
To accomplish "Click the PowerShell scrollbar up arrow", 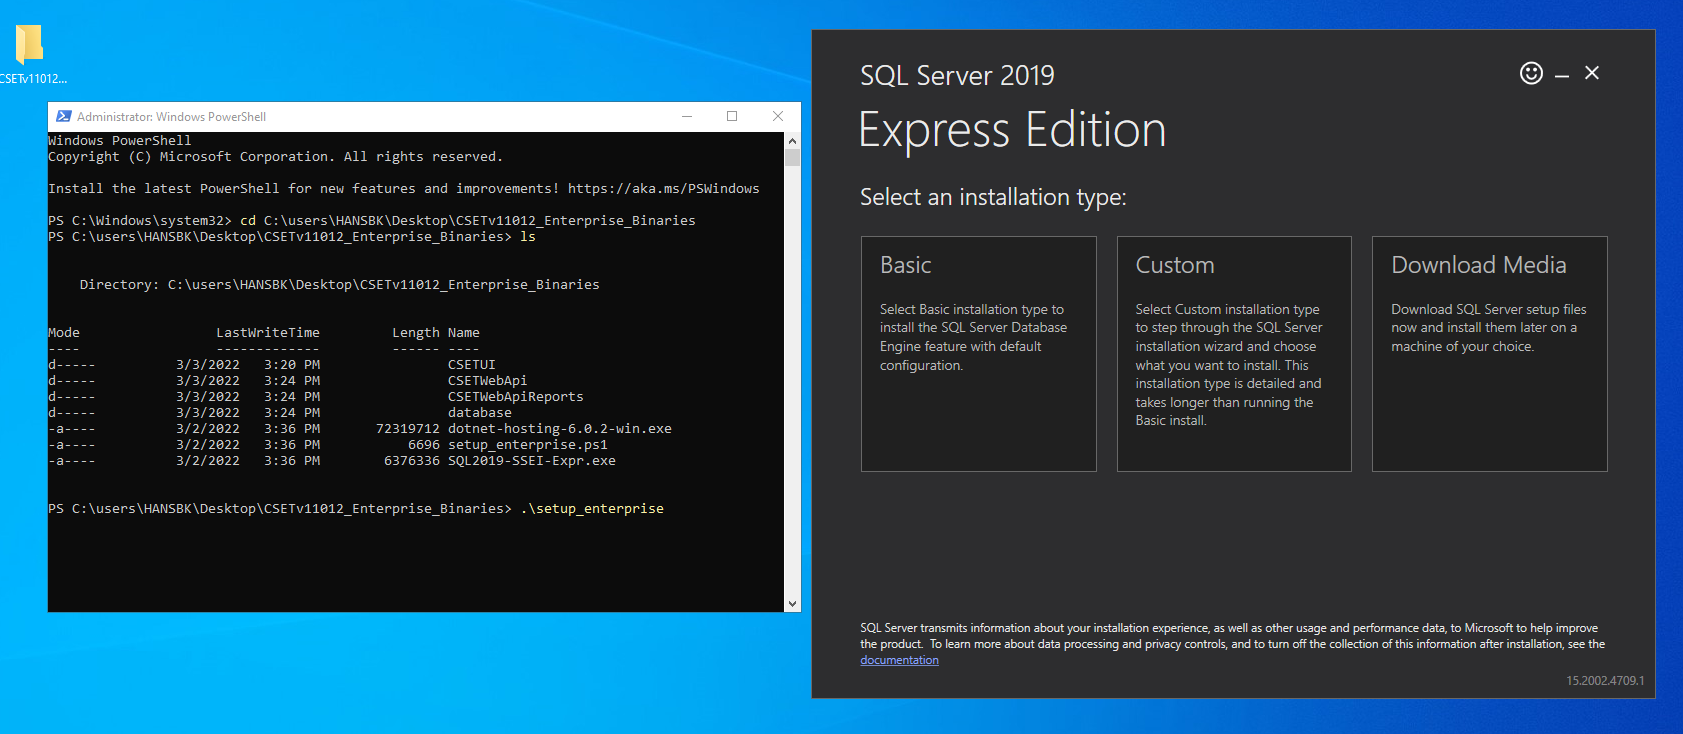I will (792, 140).
